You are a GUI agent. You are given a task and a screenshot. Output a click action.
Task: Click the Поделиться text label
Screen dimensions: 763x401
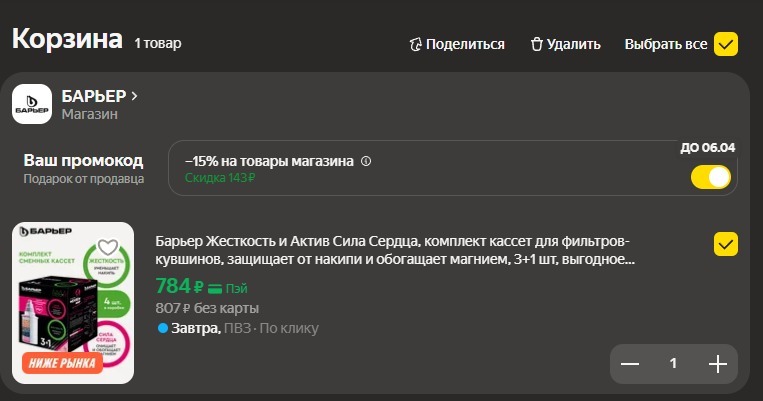pyautogui.click(x=465, y=44)
